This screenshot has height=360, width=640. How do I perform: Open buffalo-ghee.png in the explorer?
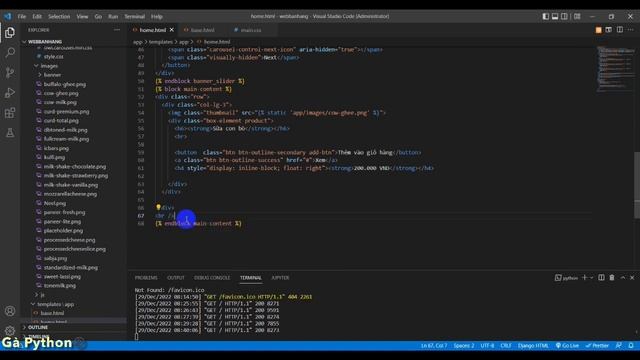(x=64, y=84)
